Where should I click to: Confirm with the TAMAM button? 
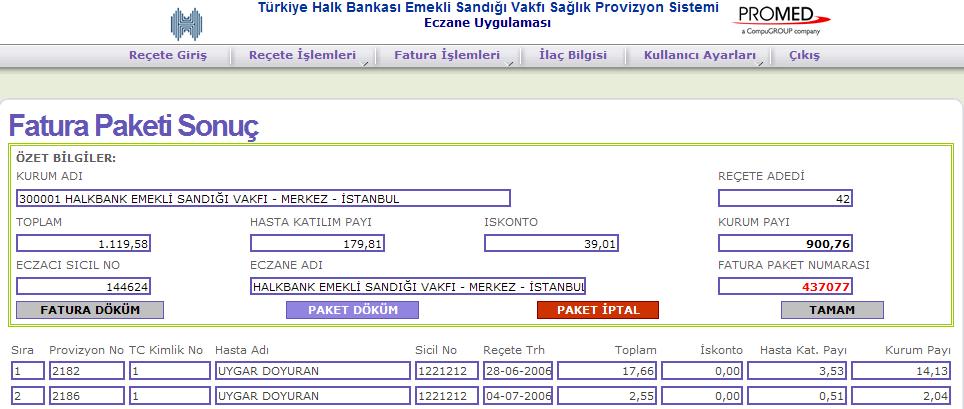coord(832,310)
